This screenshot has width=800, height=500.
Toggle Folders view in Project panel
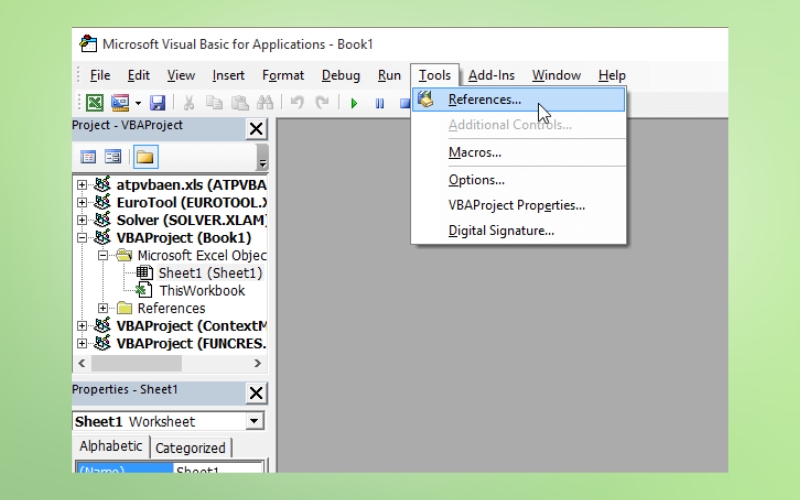click(146, 157)
